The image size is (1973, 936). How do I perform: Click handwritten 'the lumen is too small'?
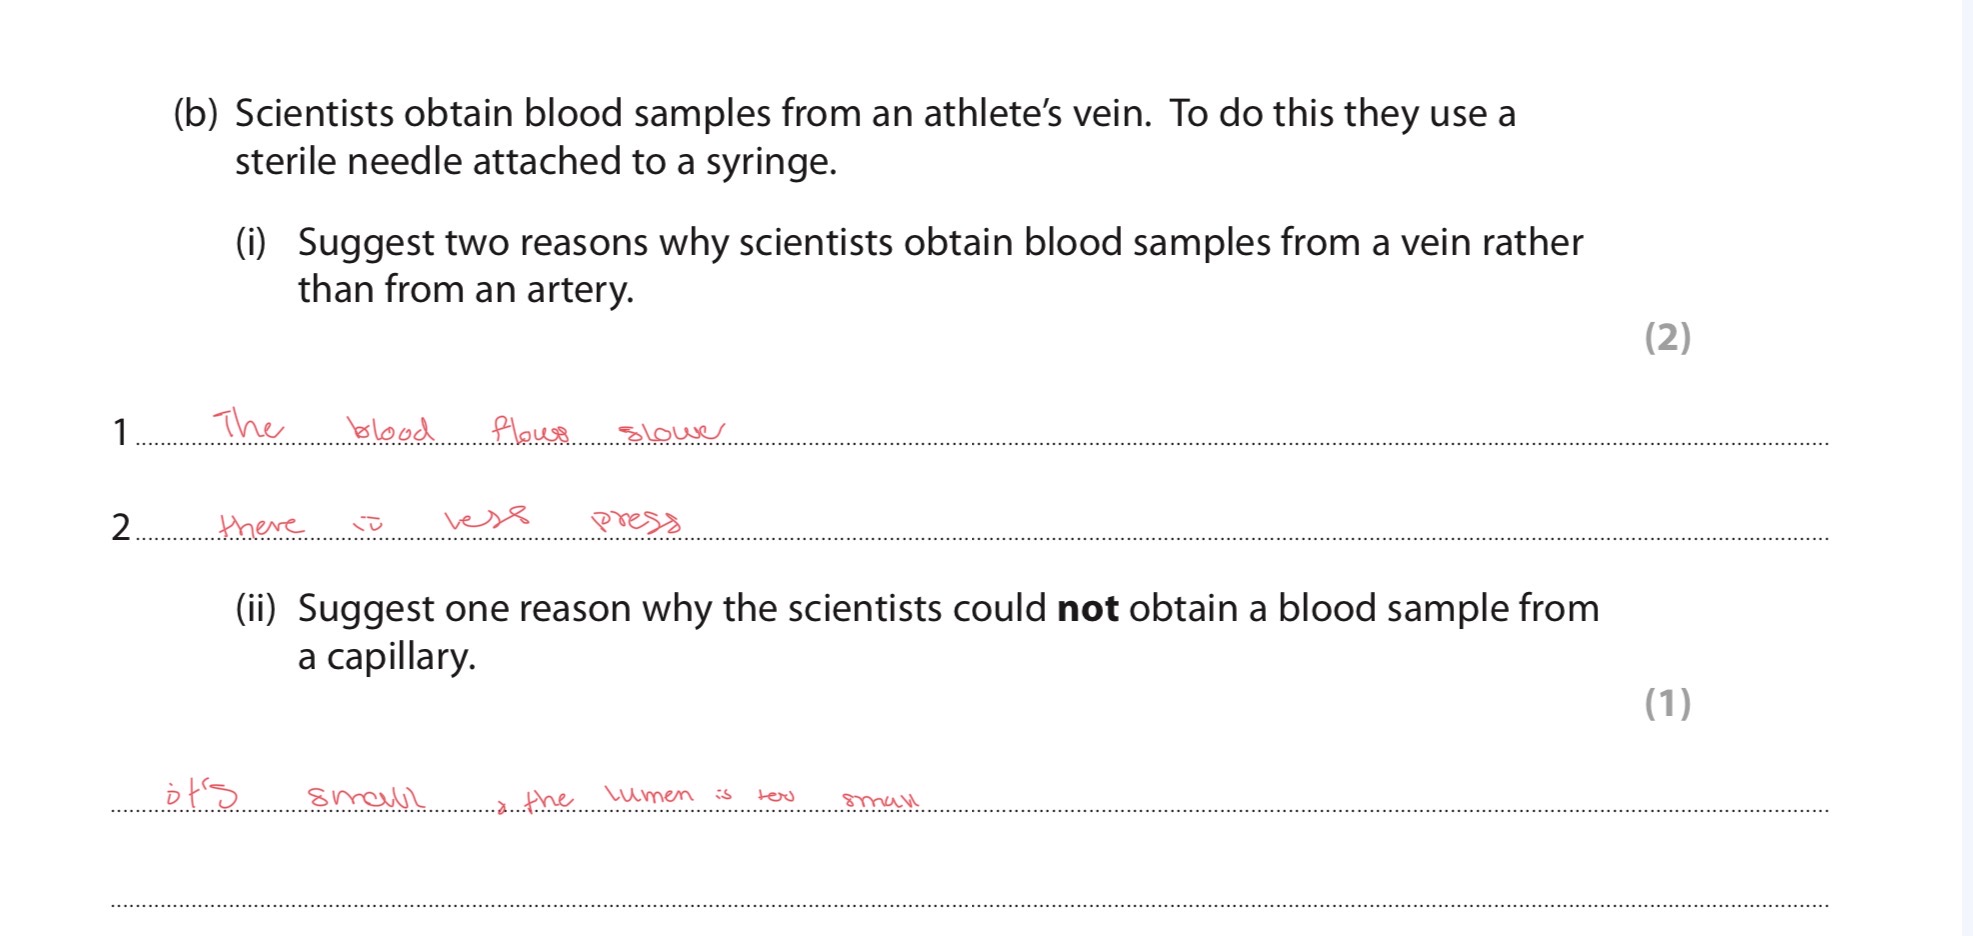(720, 798)
